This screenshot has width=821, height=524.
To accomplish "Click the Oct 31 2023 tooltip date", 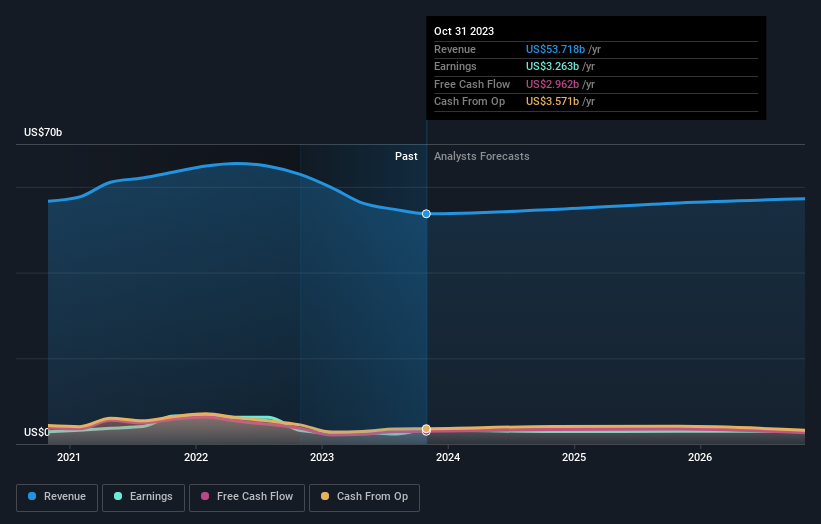I will [x=464, y=31].
